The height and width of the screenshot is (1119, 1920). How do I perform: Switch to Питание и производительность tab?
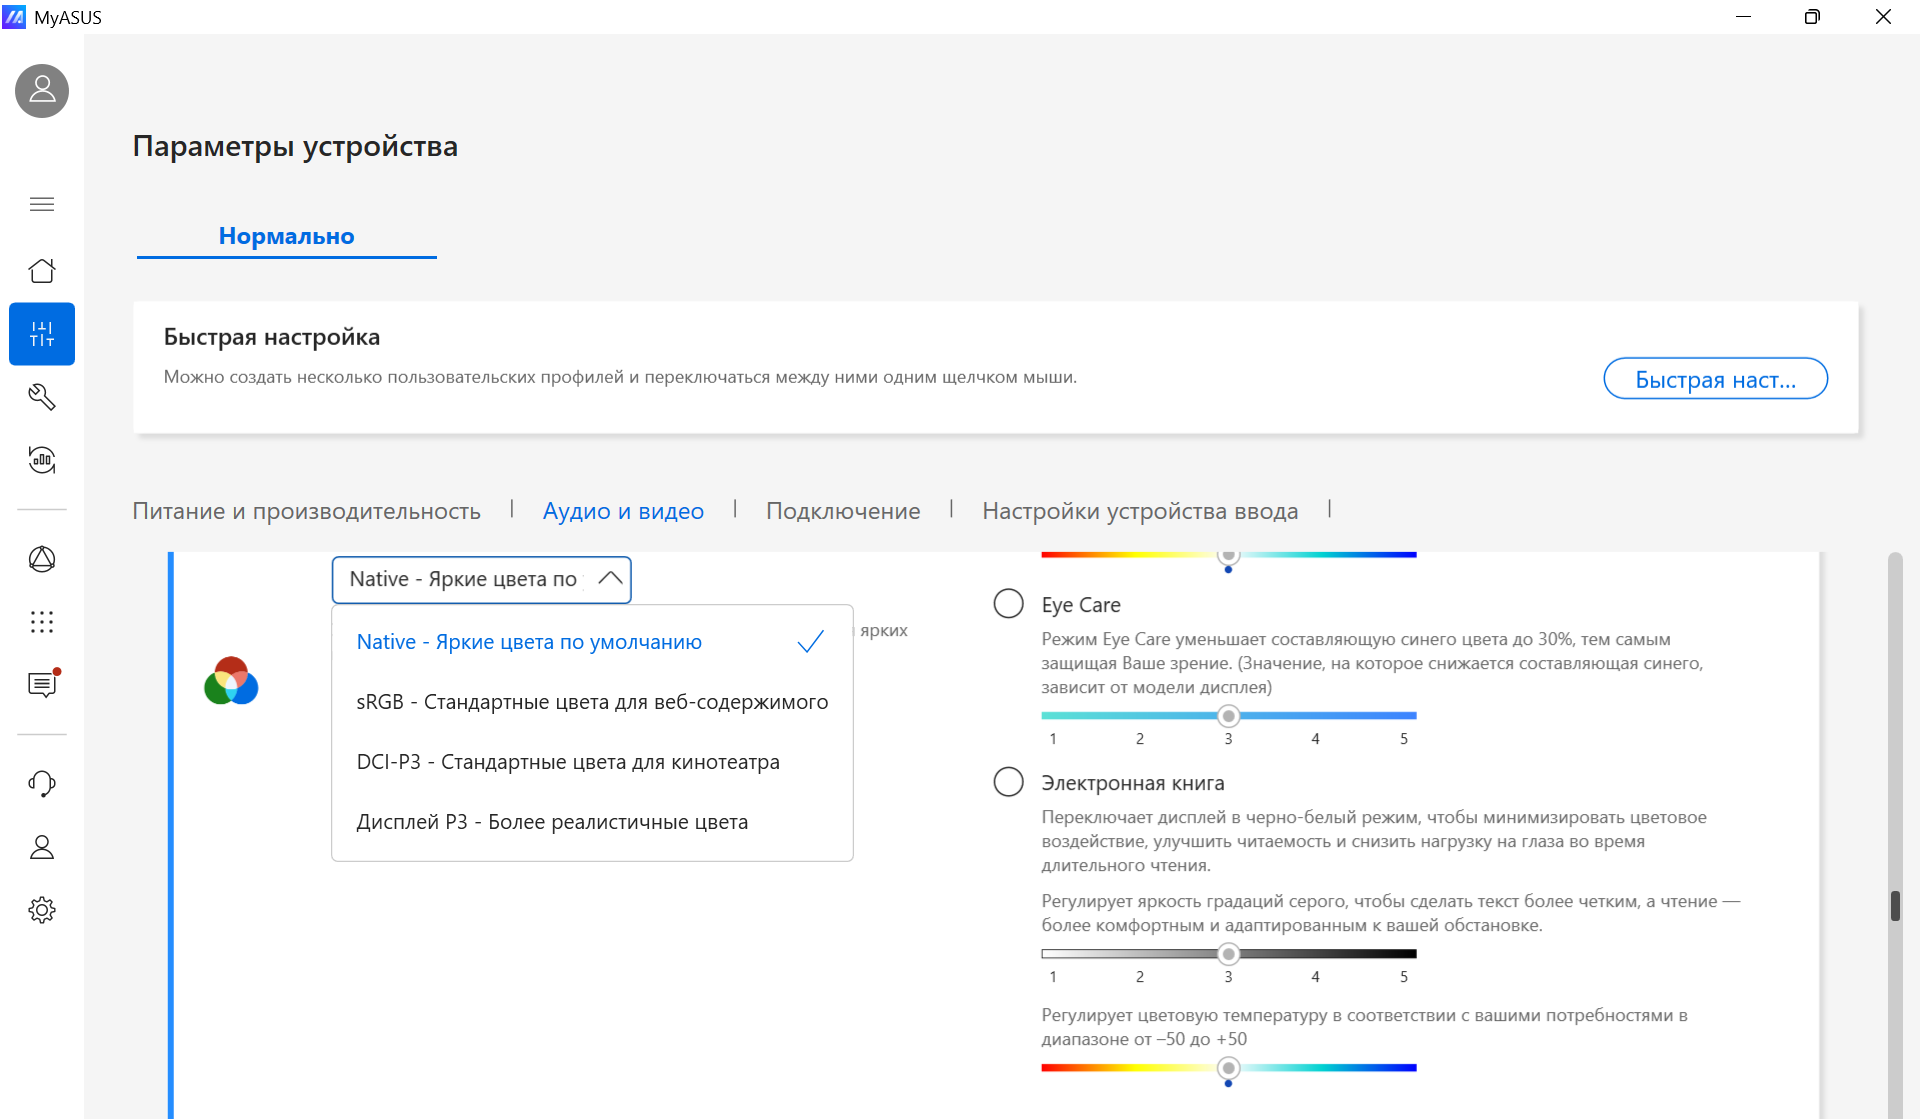tap(306, 511)
